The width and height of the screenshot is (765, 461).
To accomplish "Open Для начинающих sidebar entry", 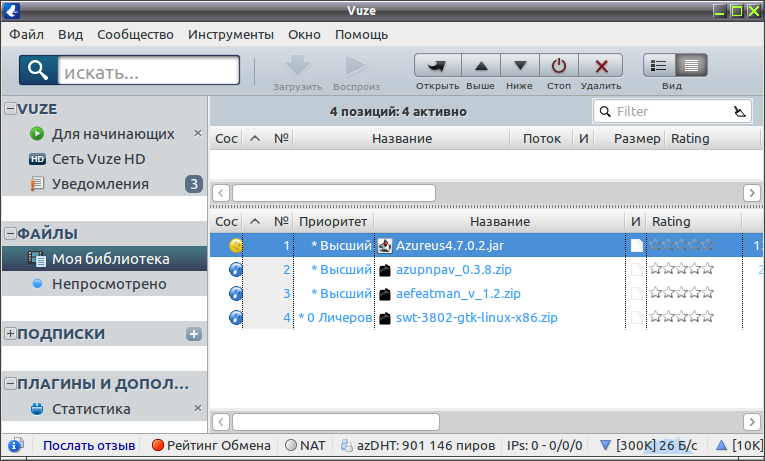I will point(113,134).
